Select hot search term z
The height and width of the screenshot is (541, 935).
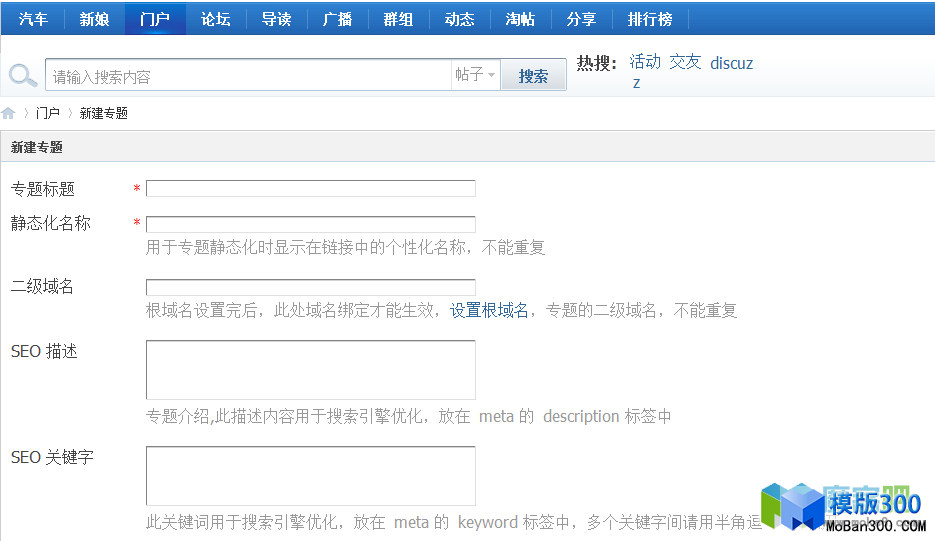coord(636,83)
